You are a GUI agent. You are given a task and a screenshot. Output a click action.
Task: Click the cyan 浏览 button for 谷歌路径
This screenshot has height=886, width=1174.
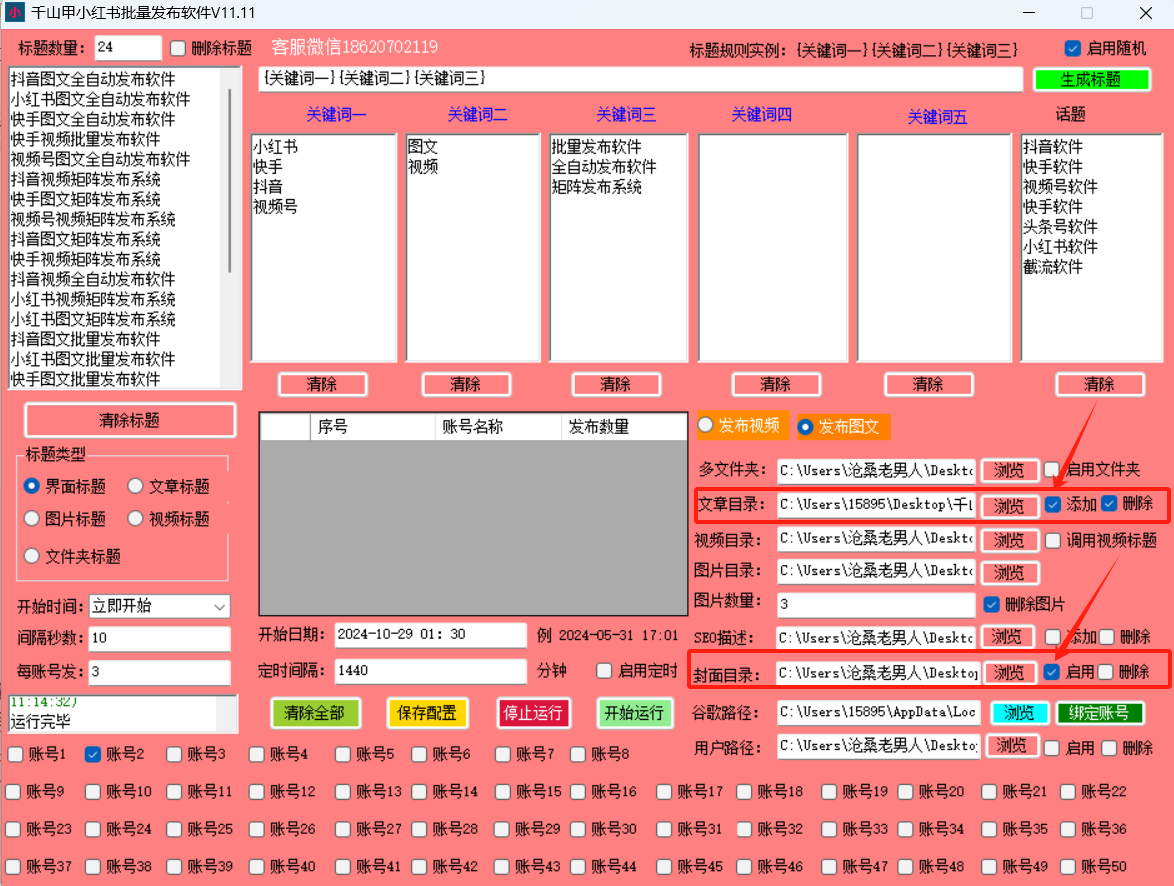(x=1018, y=713)
